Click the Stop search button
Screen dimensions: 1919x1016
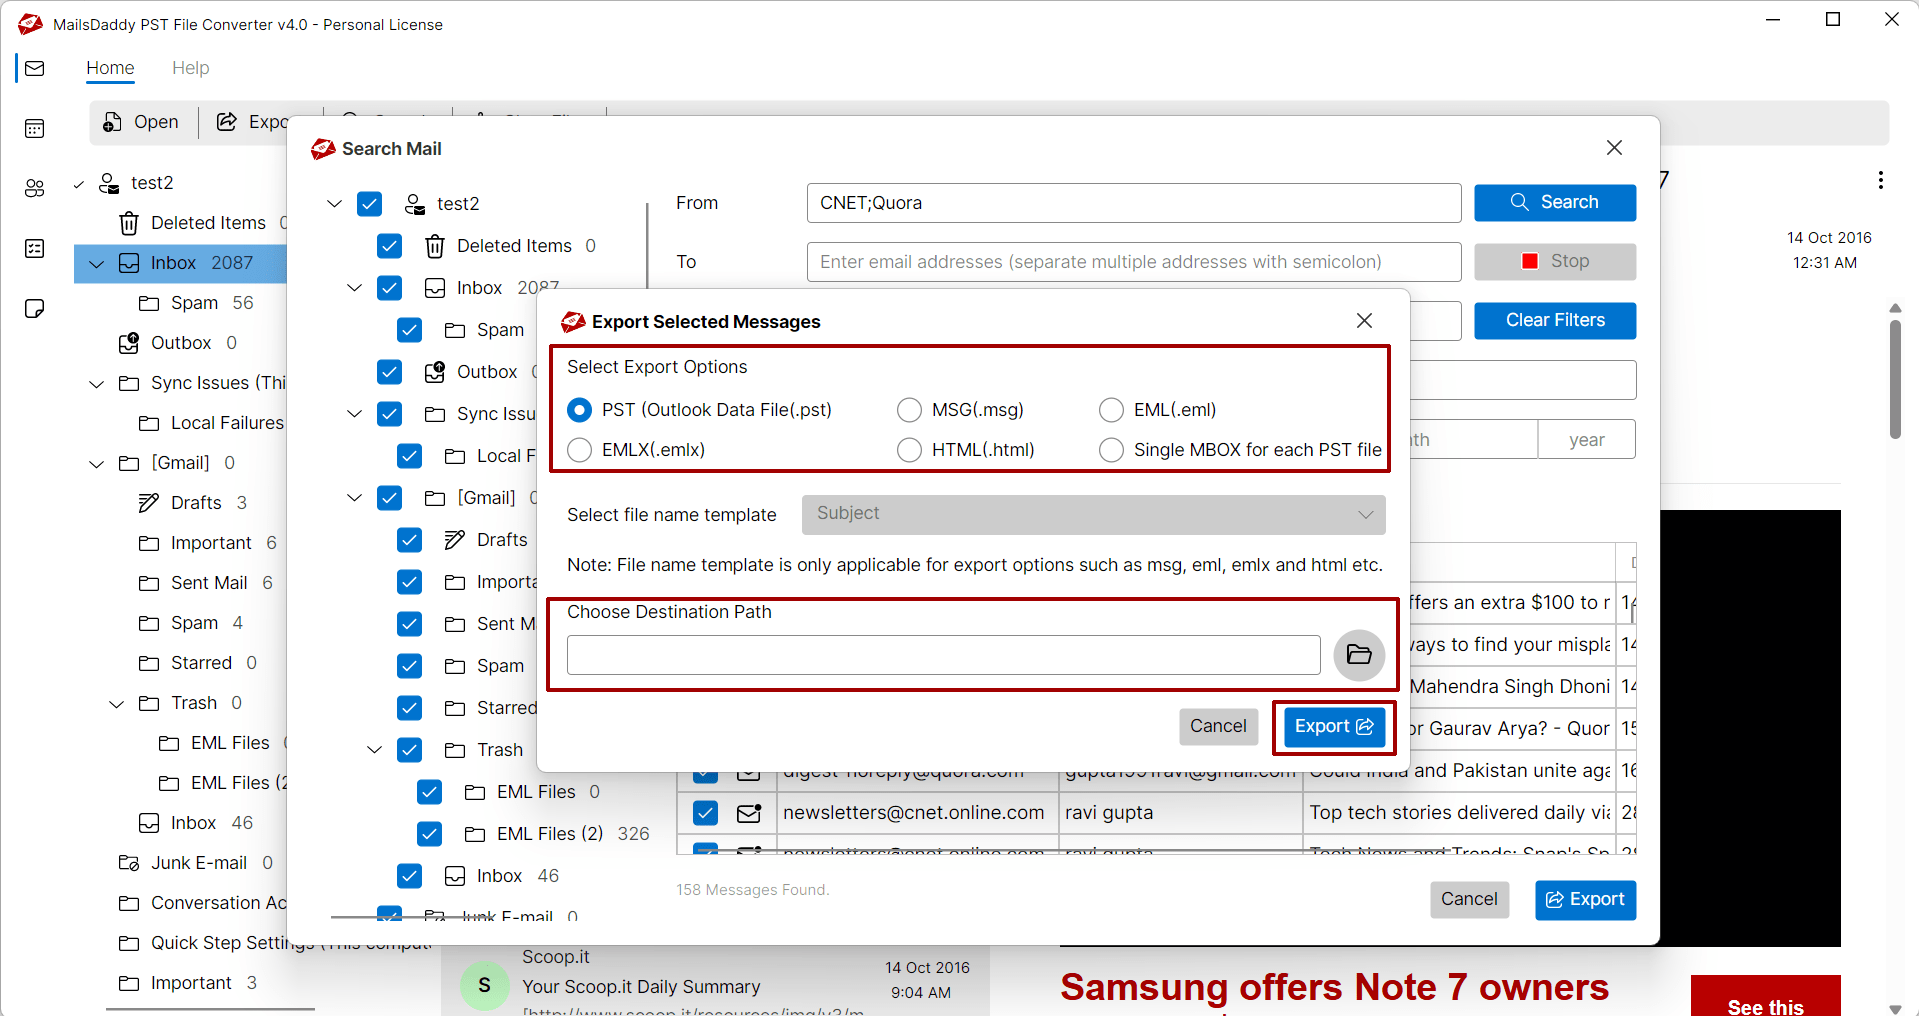point(1555,261)
